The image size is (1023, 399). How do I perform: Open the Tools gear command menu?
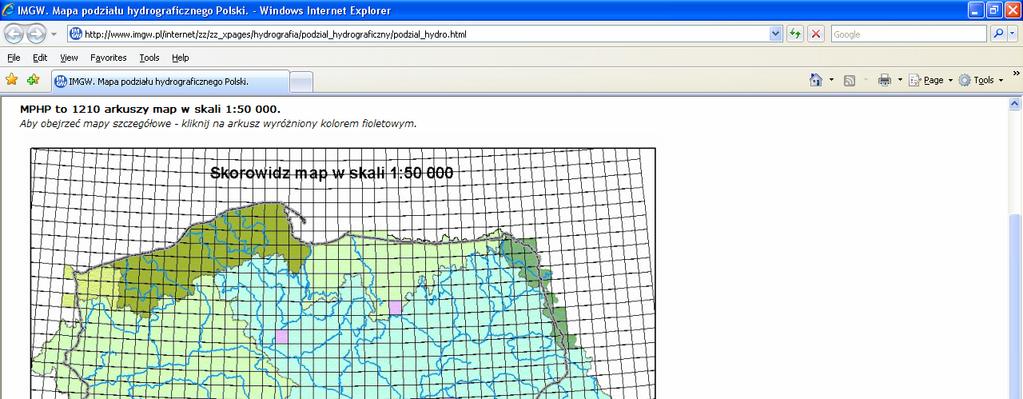981,80
